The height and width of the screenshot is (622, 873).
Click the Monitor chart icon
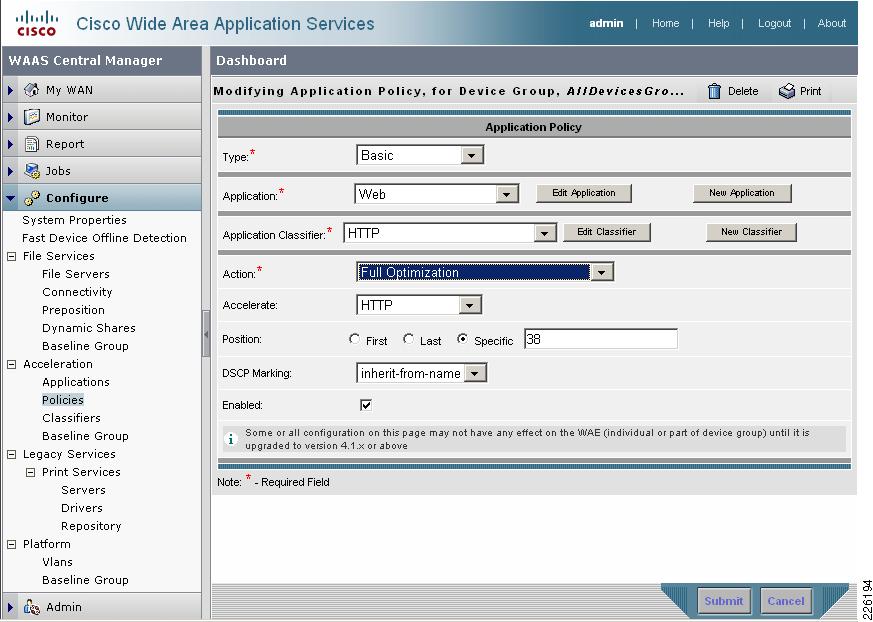coord(32,117)
